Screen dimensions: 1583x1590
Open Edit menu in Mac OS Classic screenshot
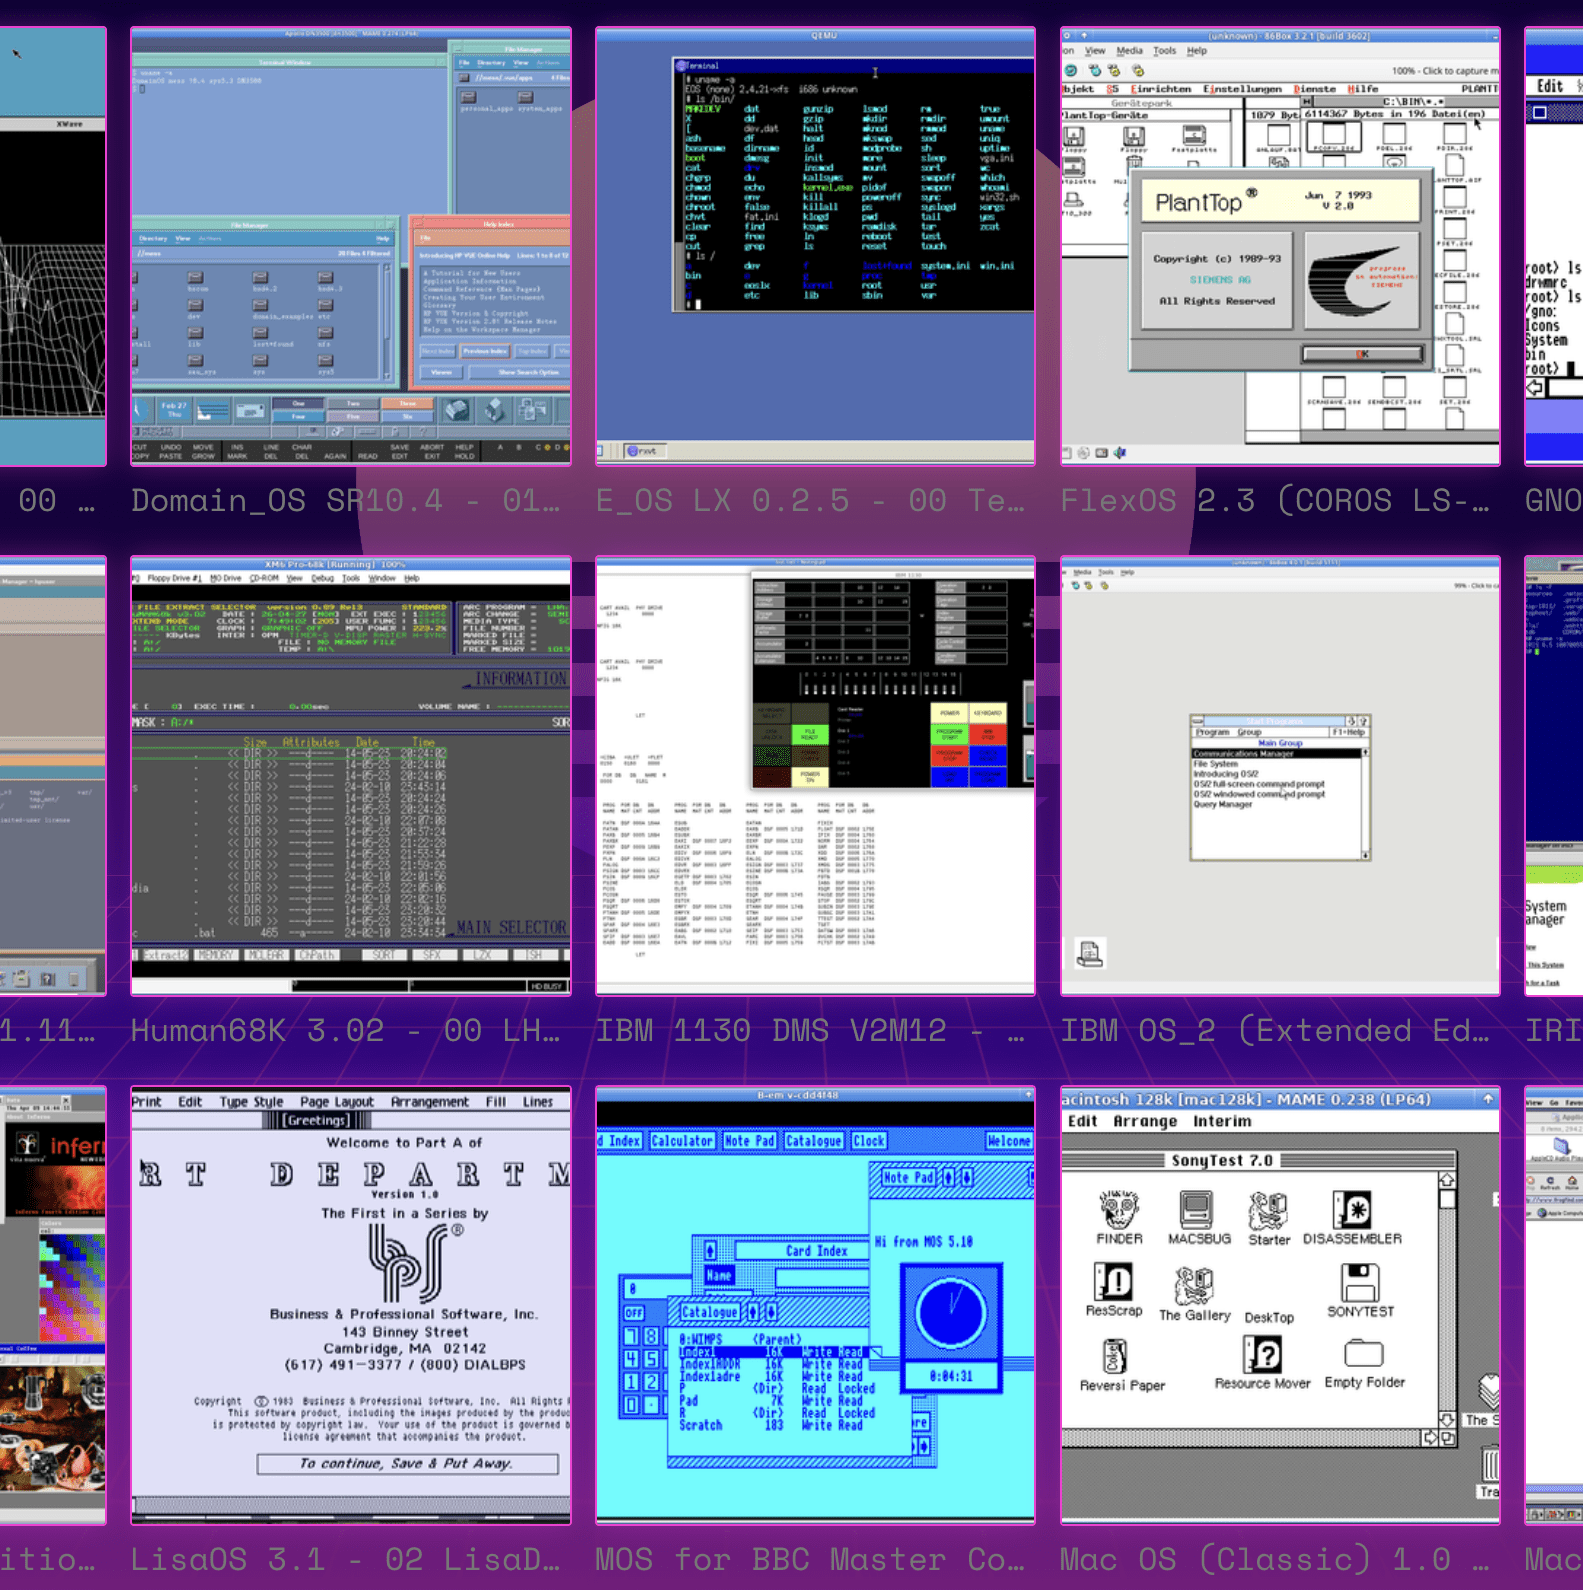[x=1082, y=1121]
